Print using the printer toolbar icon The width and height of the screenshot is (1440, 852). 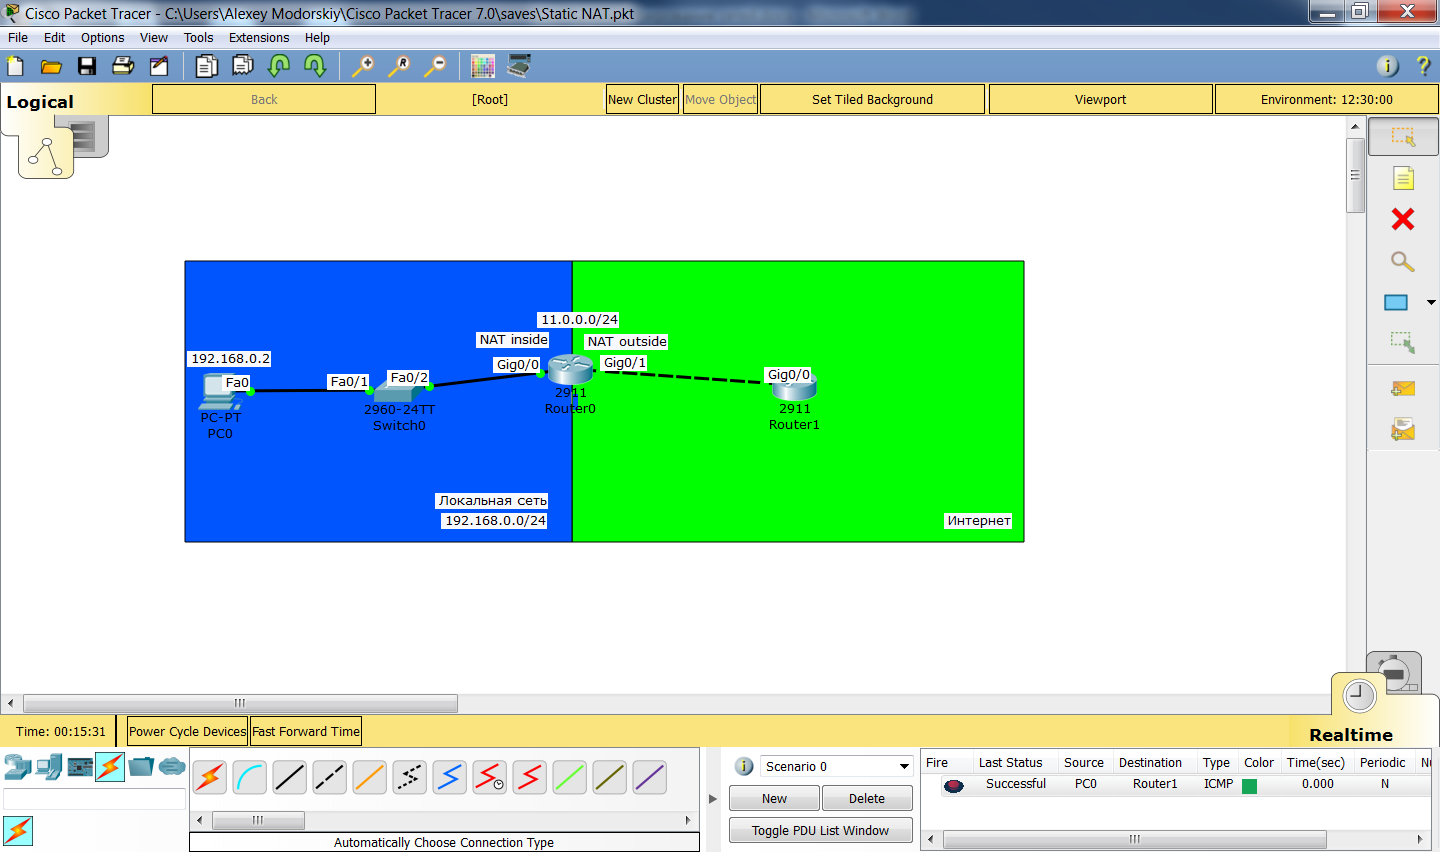123,66
